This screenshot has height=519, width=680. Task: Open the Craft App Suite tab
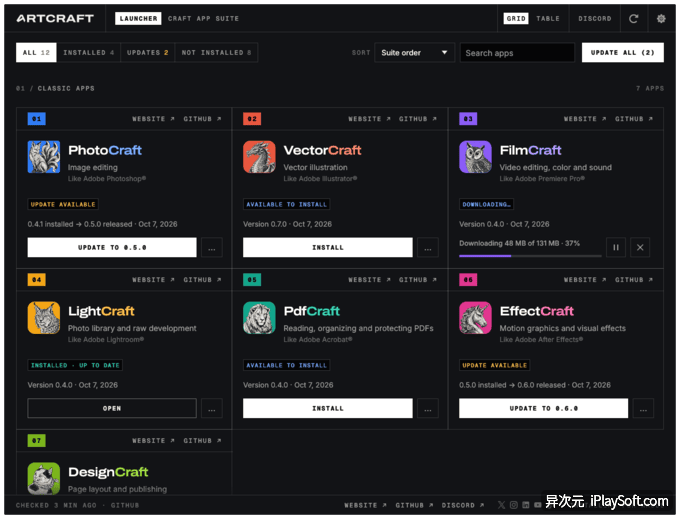[203, 19]
